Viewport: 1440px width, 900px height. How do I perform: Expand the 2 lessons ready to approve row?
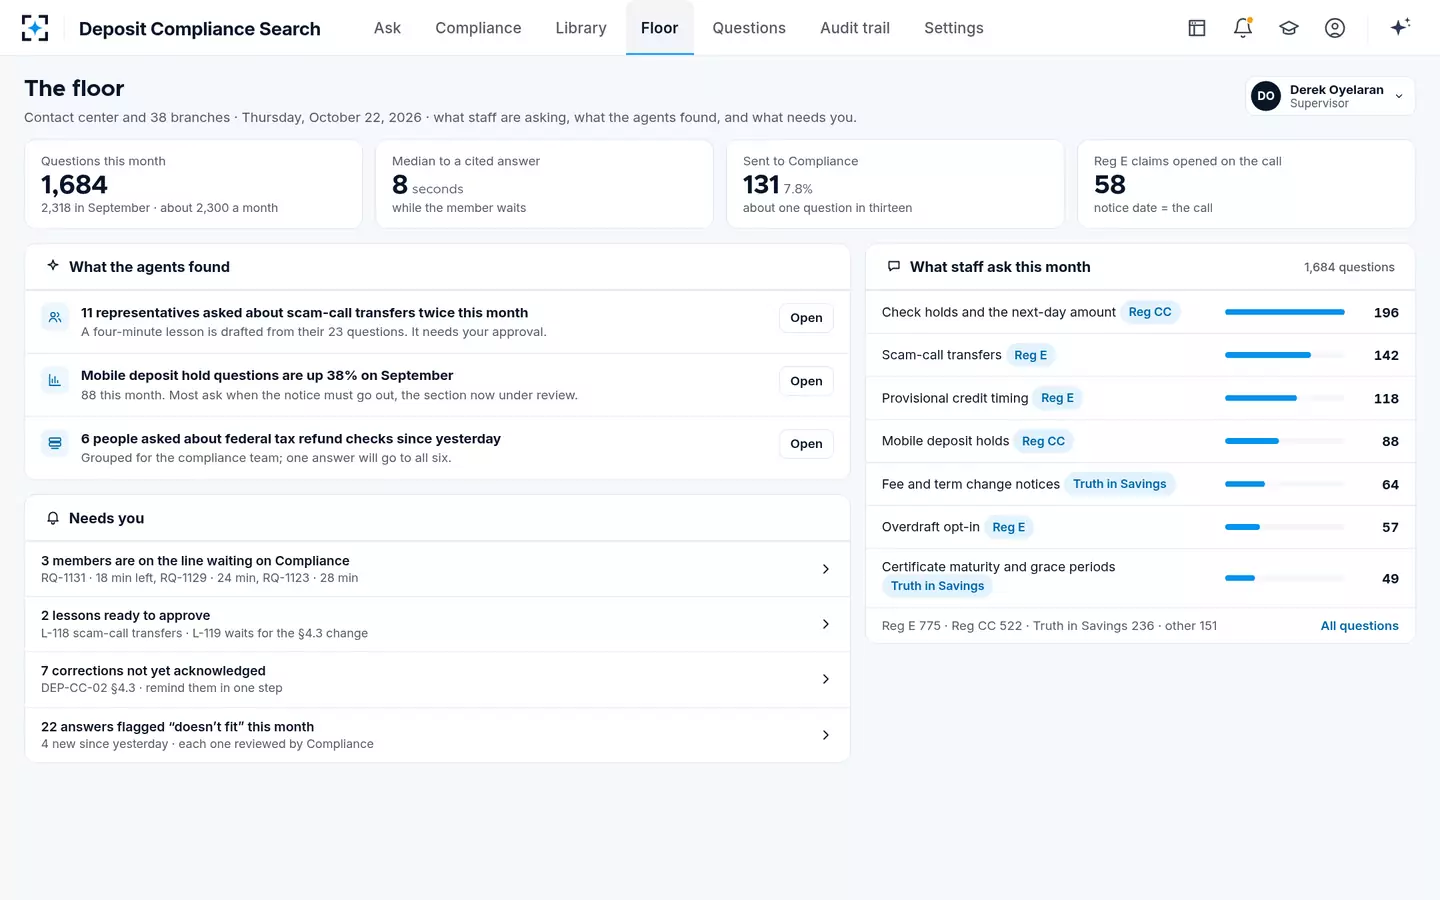437,624
